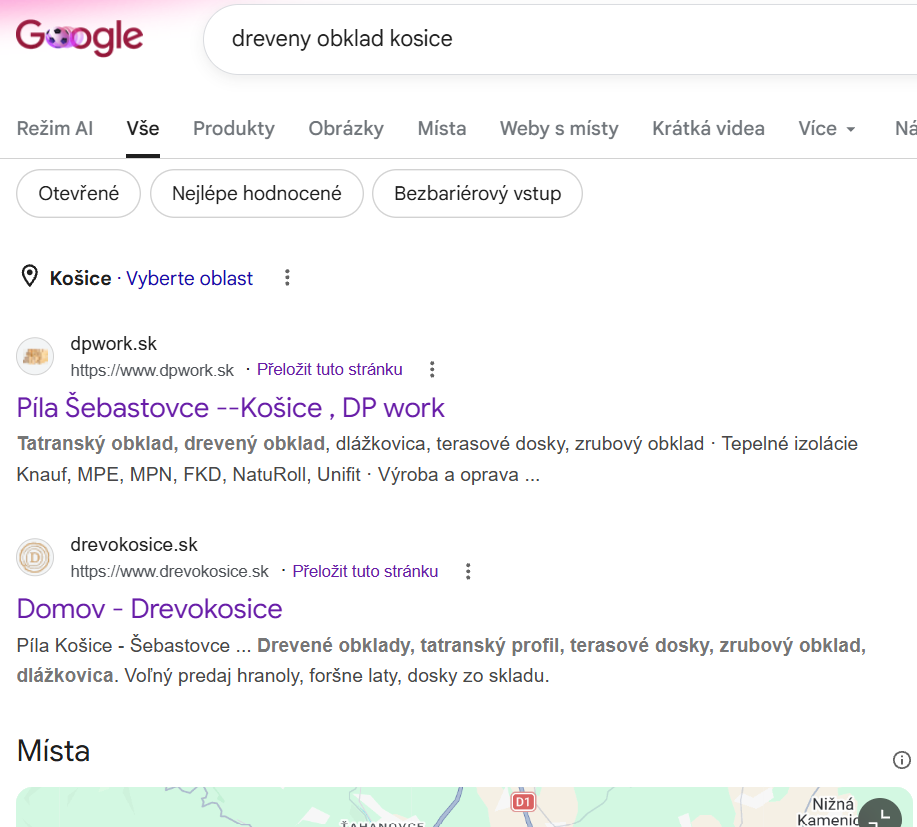Click the https://www.dpwork.sk URL
This screenshot has width=917, height=827.
point(152,370)
